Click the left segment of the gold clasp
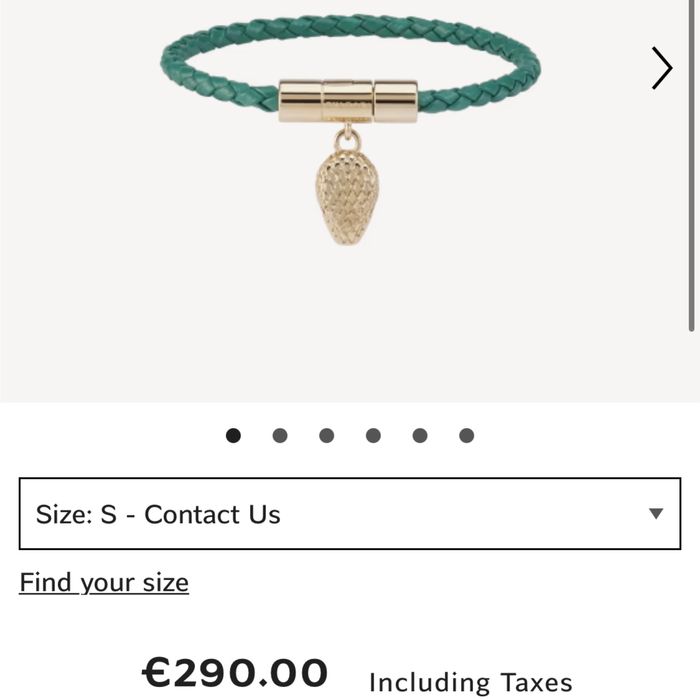 (300, 101)
